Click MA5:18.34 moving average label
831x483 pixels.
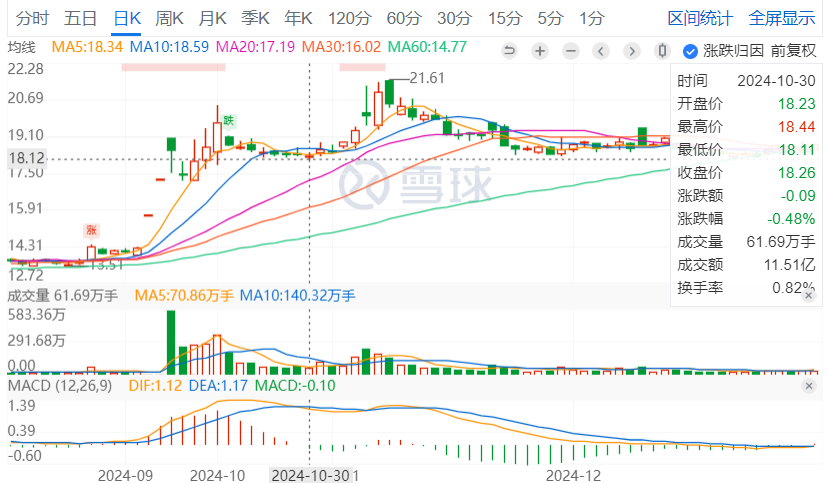(87, 47)
